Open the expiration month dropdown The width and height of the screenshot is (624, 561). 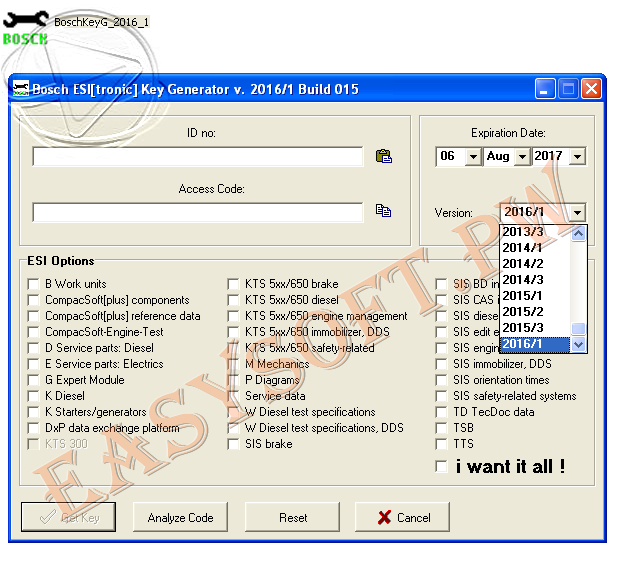pos(522,156)
